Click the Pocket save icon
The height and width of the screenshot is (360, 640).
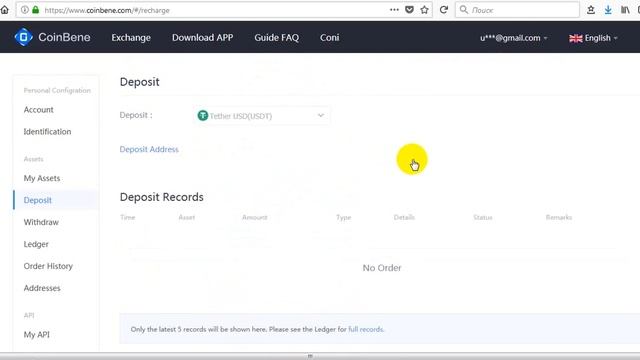pyautogui.click(x=409, y=10)
